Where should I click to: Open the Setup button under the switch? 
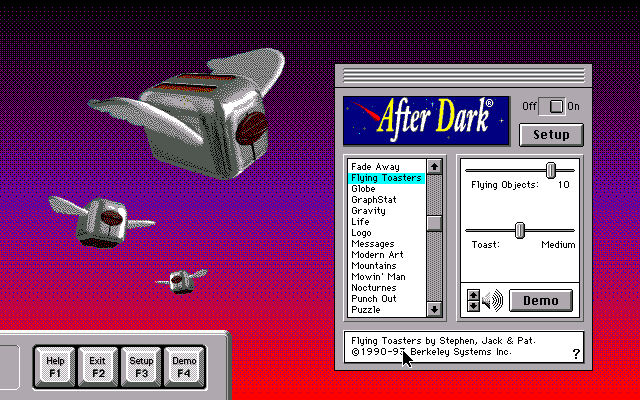pos(551,135)
